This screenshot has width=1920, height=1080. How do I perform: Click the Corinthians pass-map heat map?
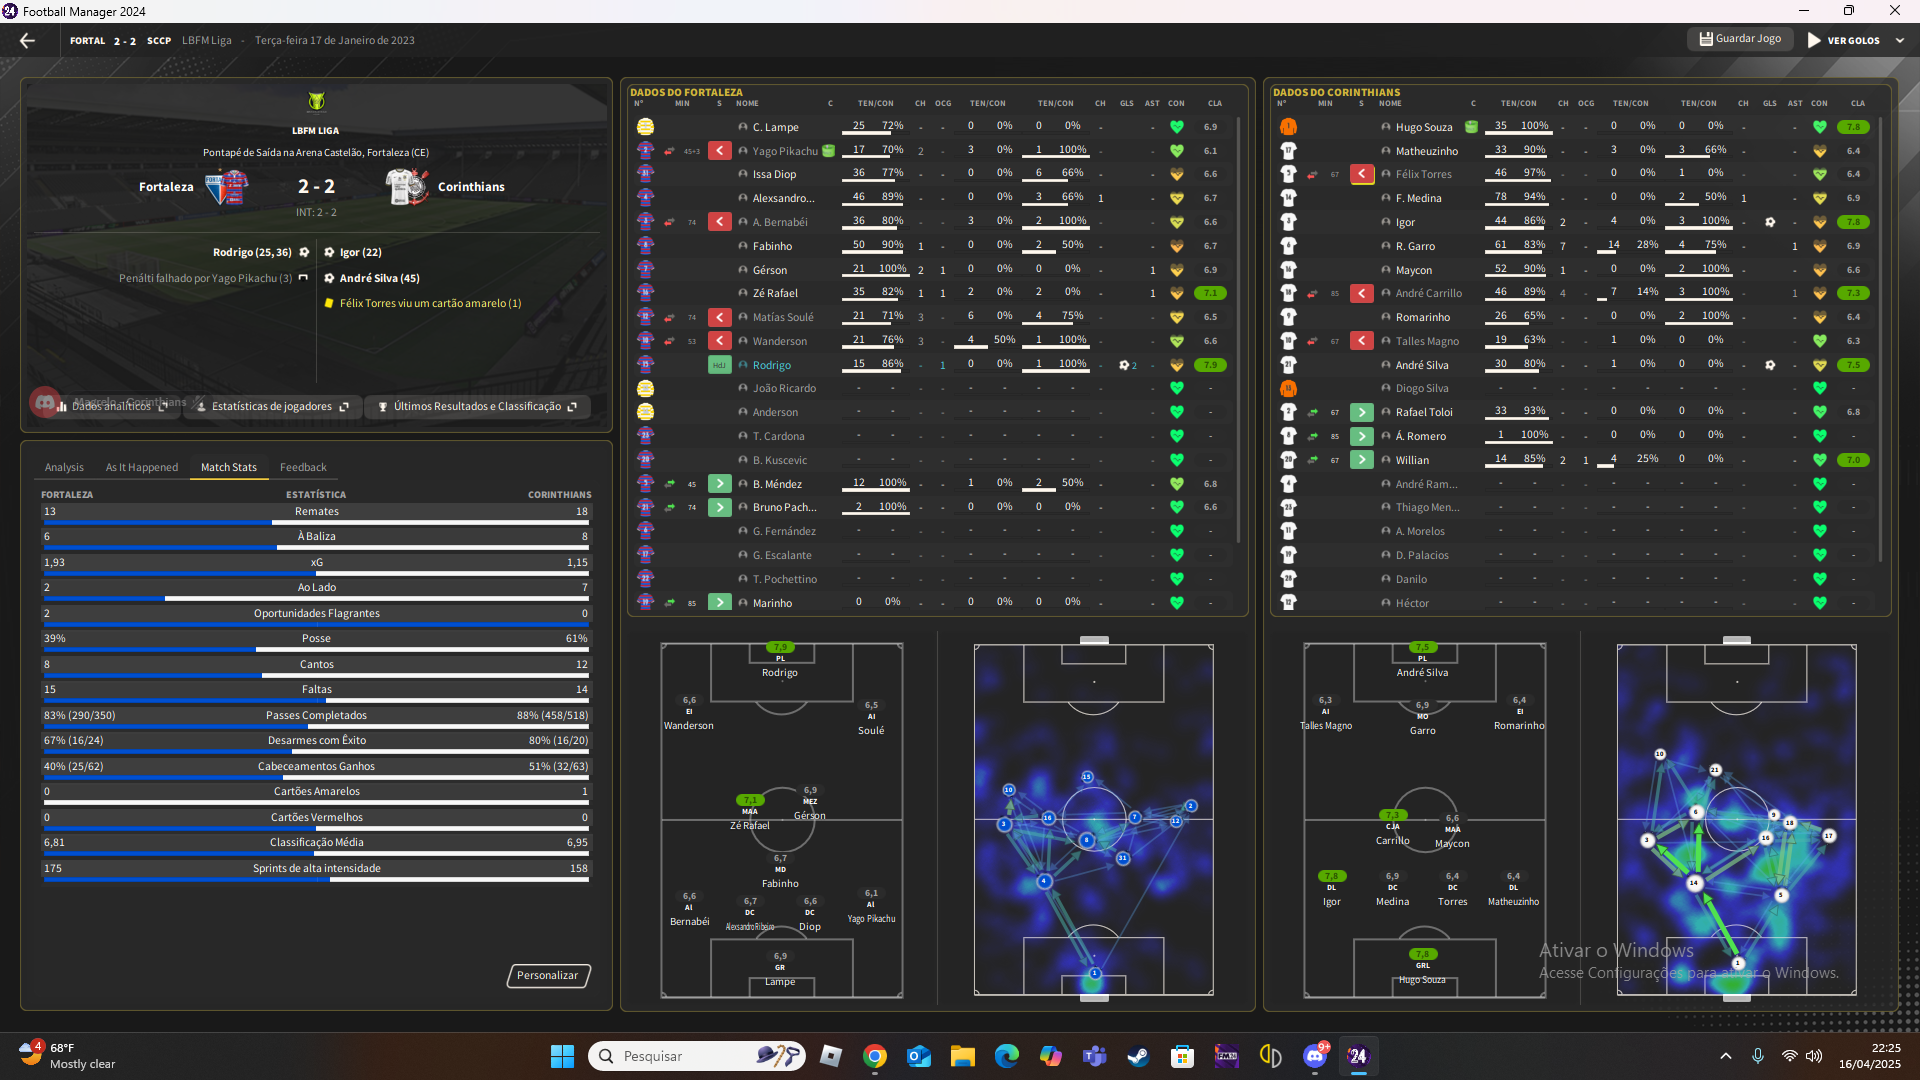(x=1736, y=820)
